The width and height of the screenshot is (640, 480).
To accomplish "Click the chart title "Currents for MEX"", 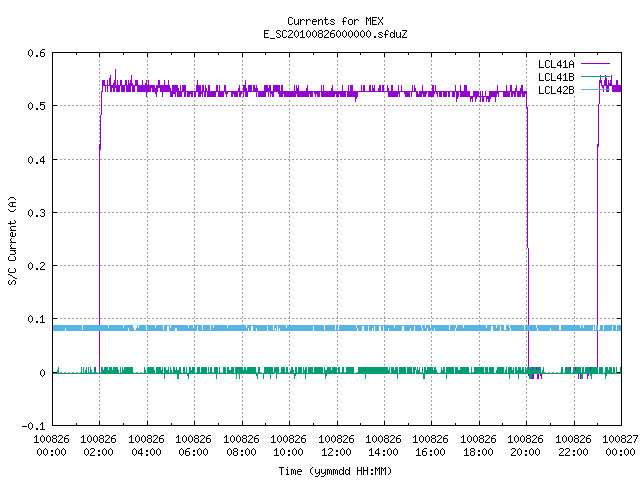I will click(x=335, y=21).
